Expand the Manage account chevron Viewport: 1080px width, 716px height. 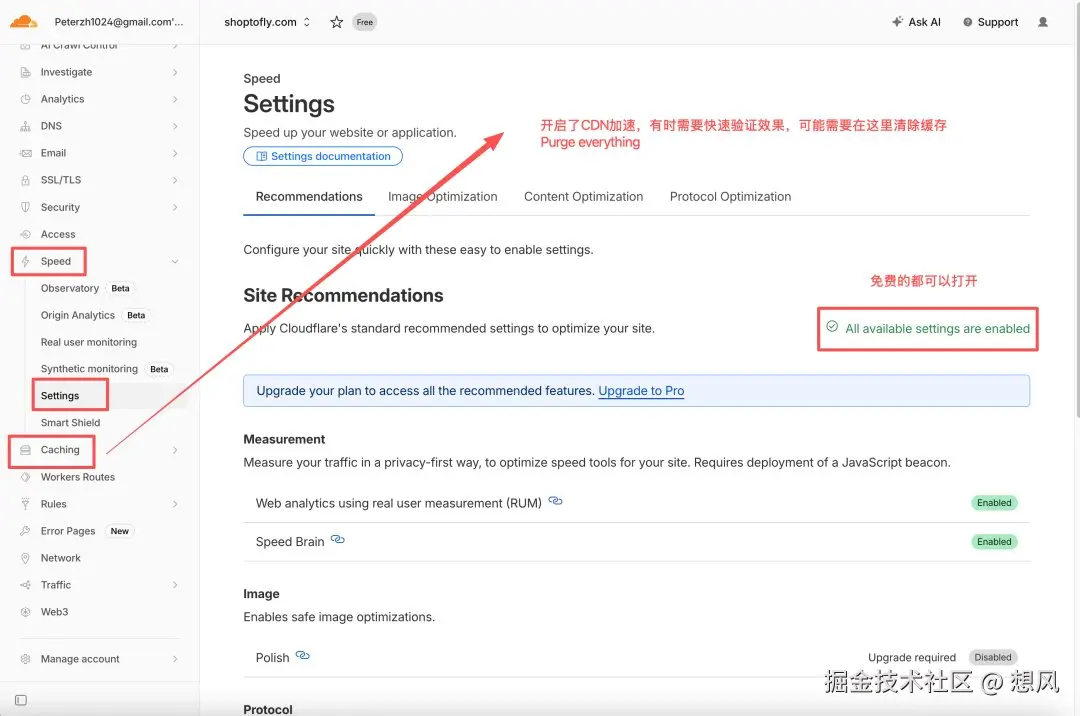(x=175, y=659)
